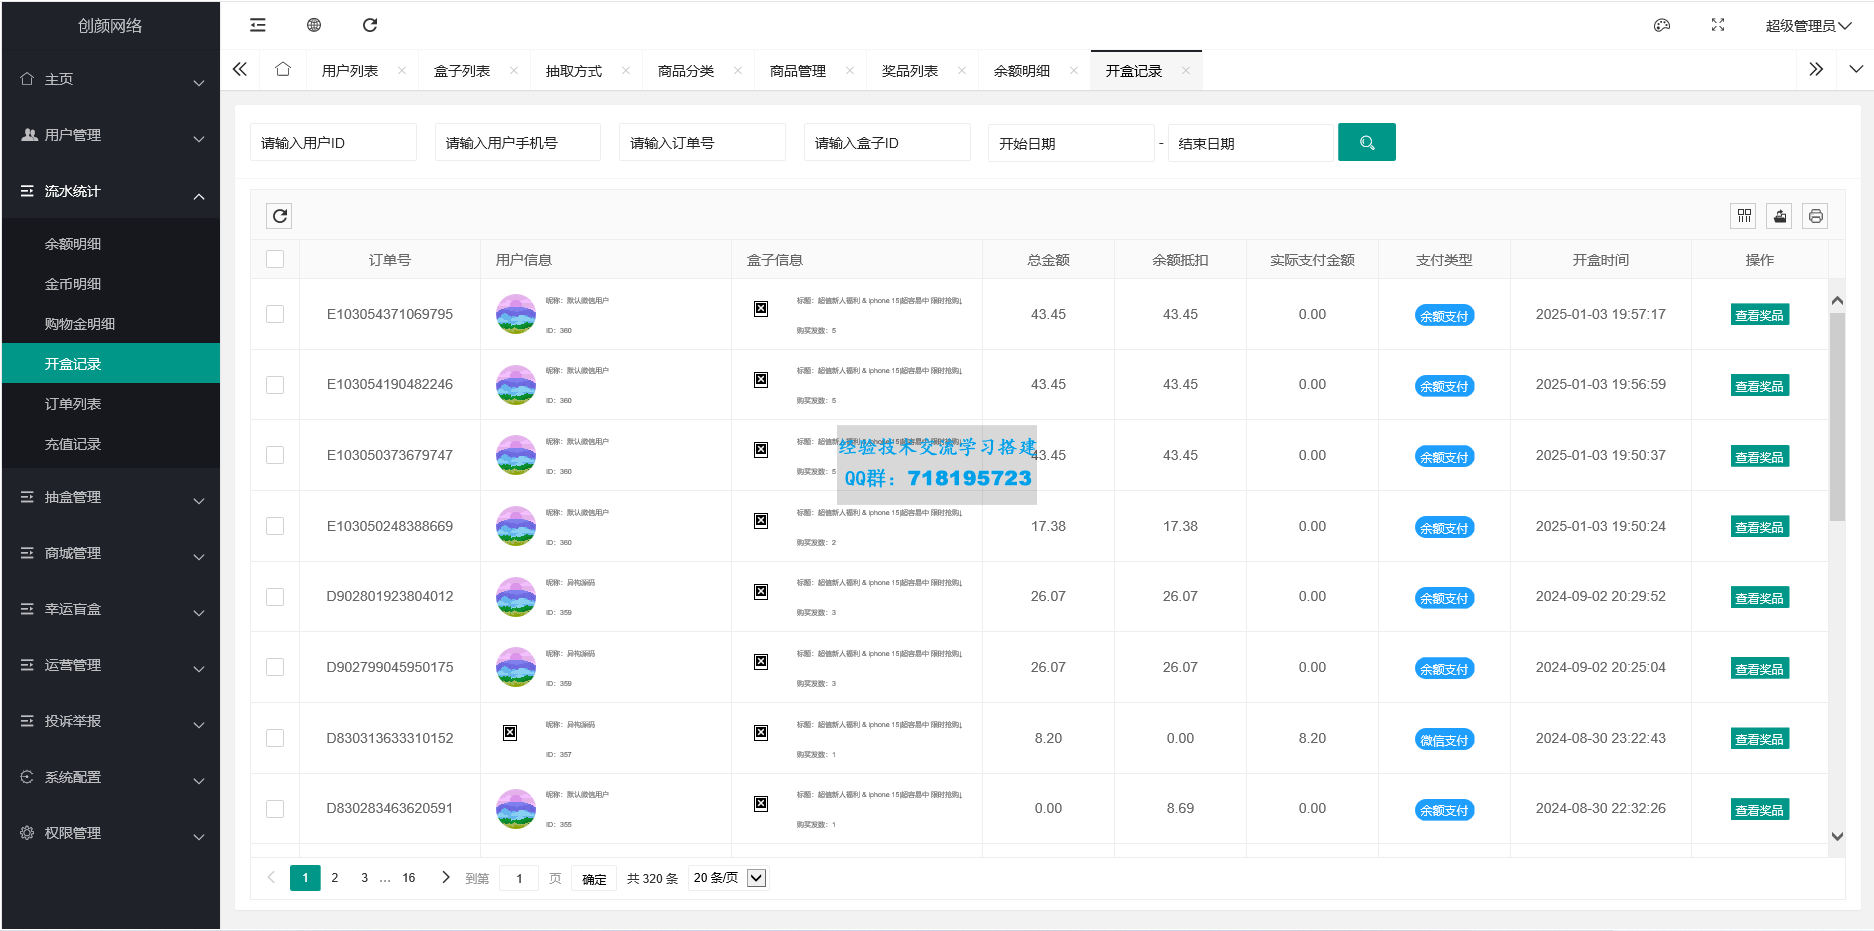This screenshot has height=931, width=1874.
Task: Click 查看奖品 for order E103050248388669
Action: [x=1759, y=527]
